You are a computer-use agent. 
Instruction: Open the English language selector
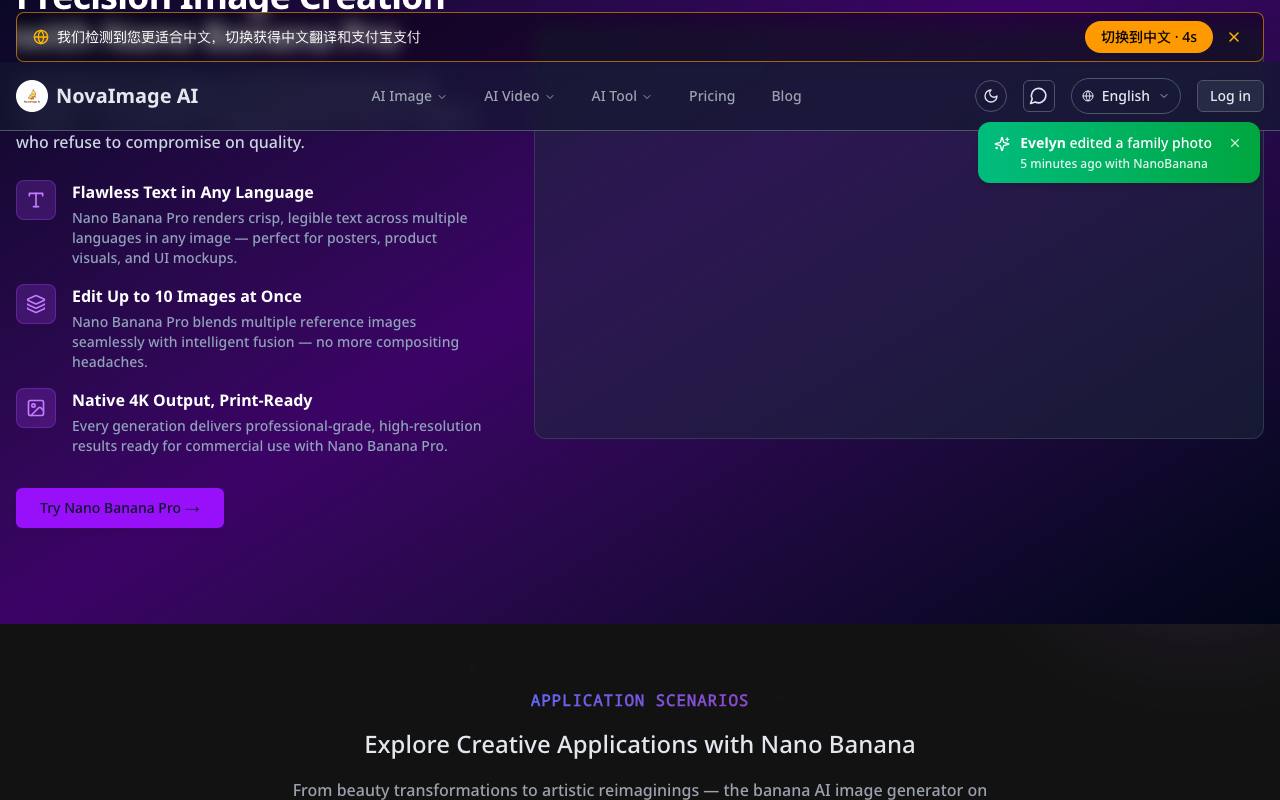click(1126, 96)
